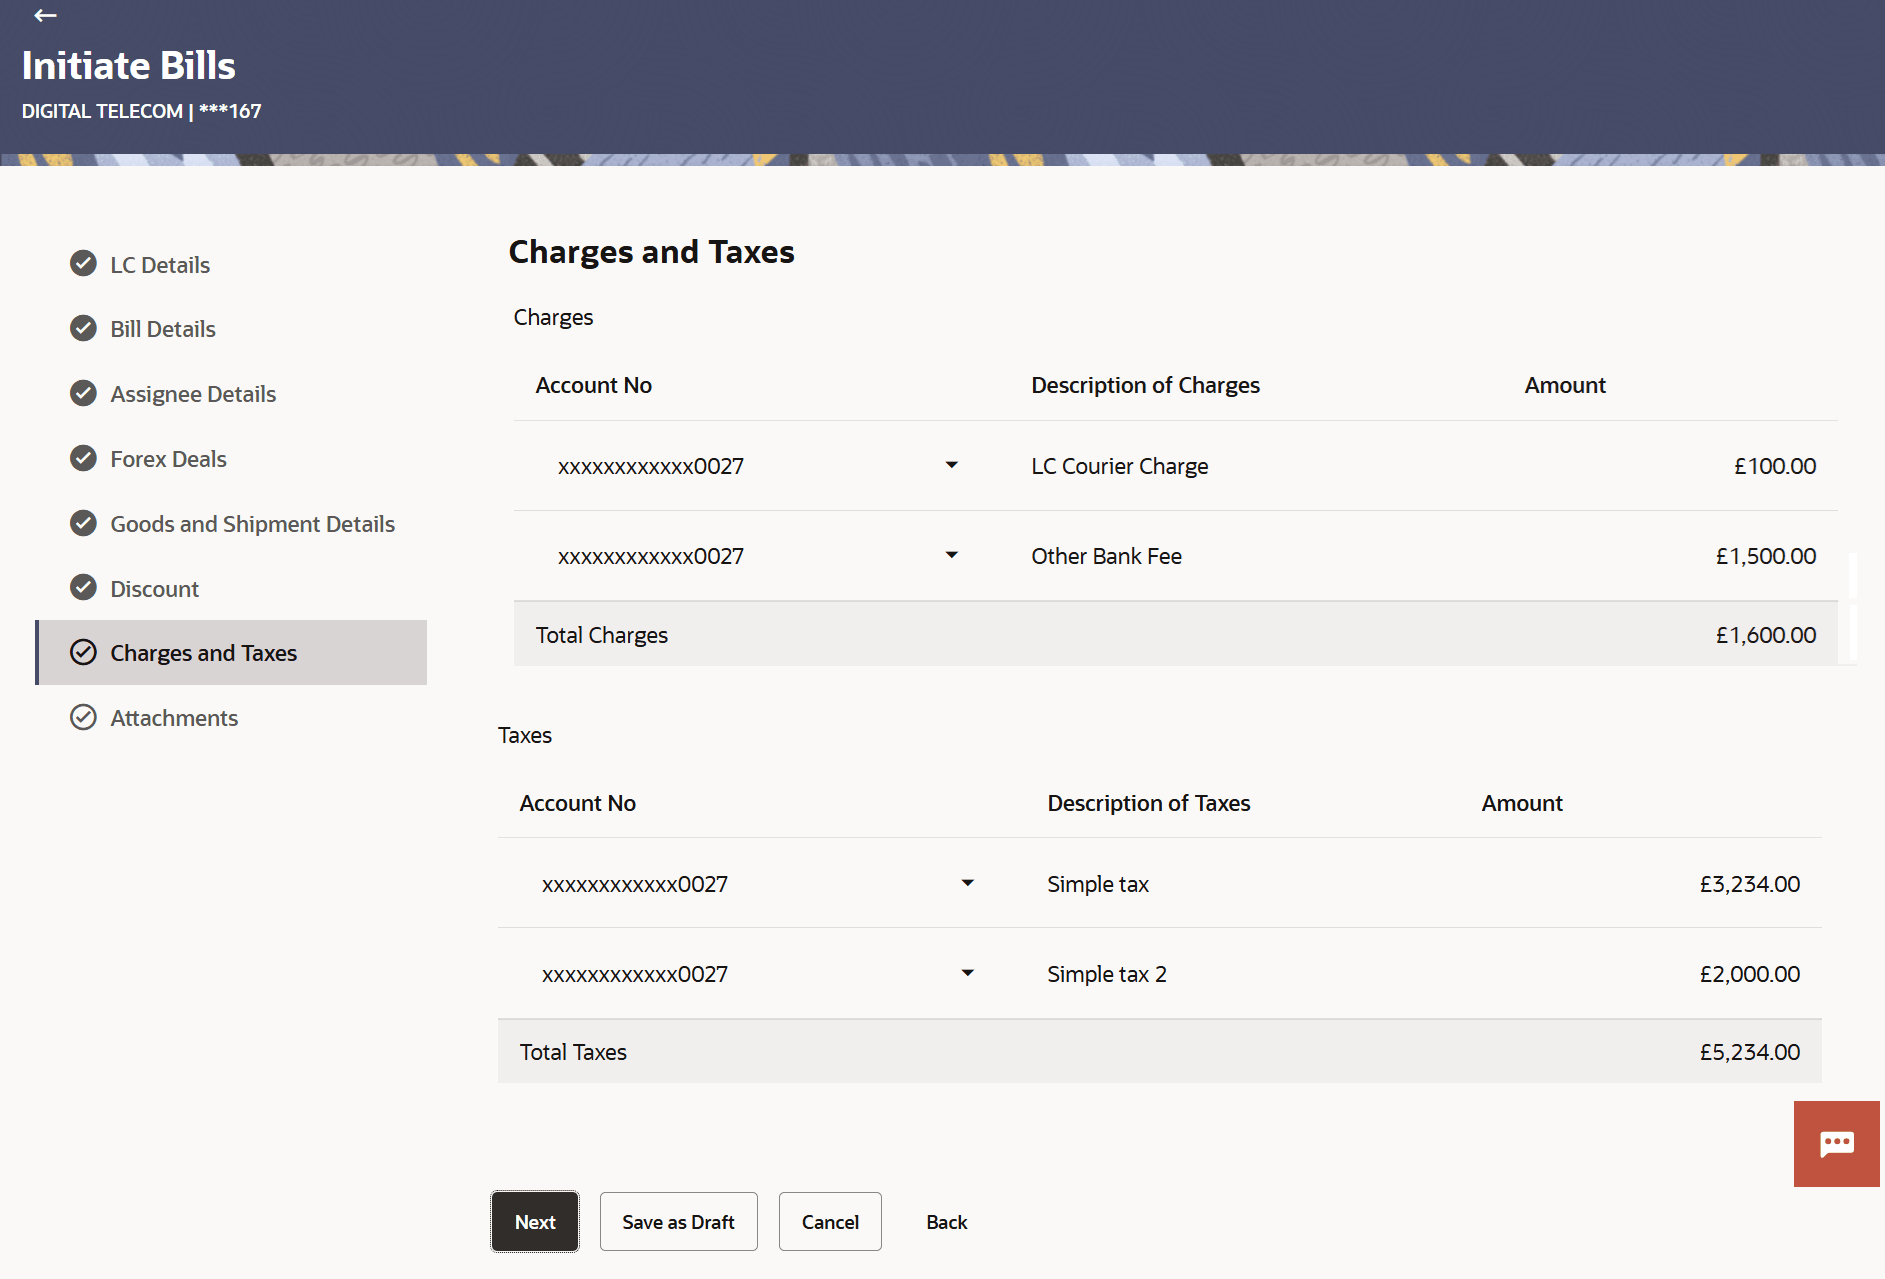This screenshot has height=1279, width=1885.
Task: Click the Forex Deals checkmark icon
Action: [84, 459]
